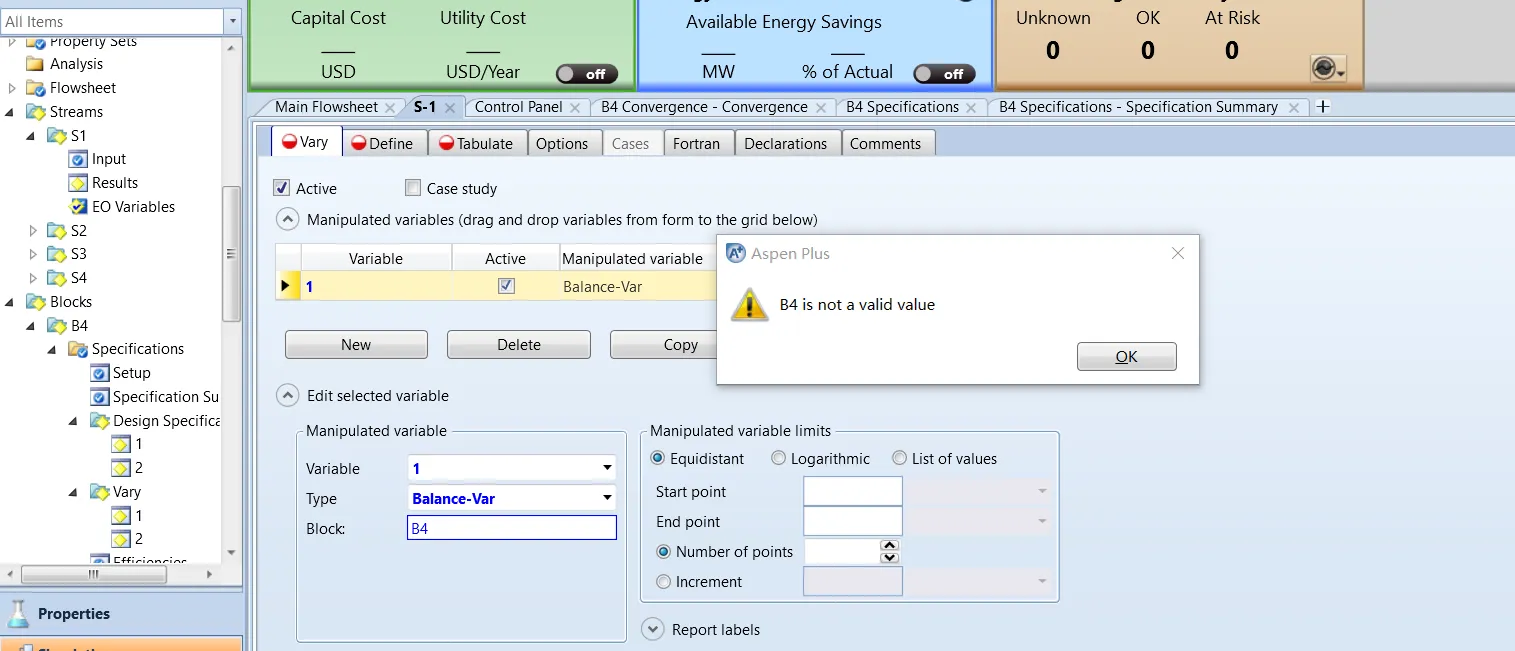Click the plus icon to add tab
This screenshot has width=1515, height=651.
1322,107
